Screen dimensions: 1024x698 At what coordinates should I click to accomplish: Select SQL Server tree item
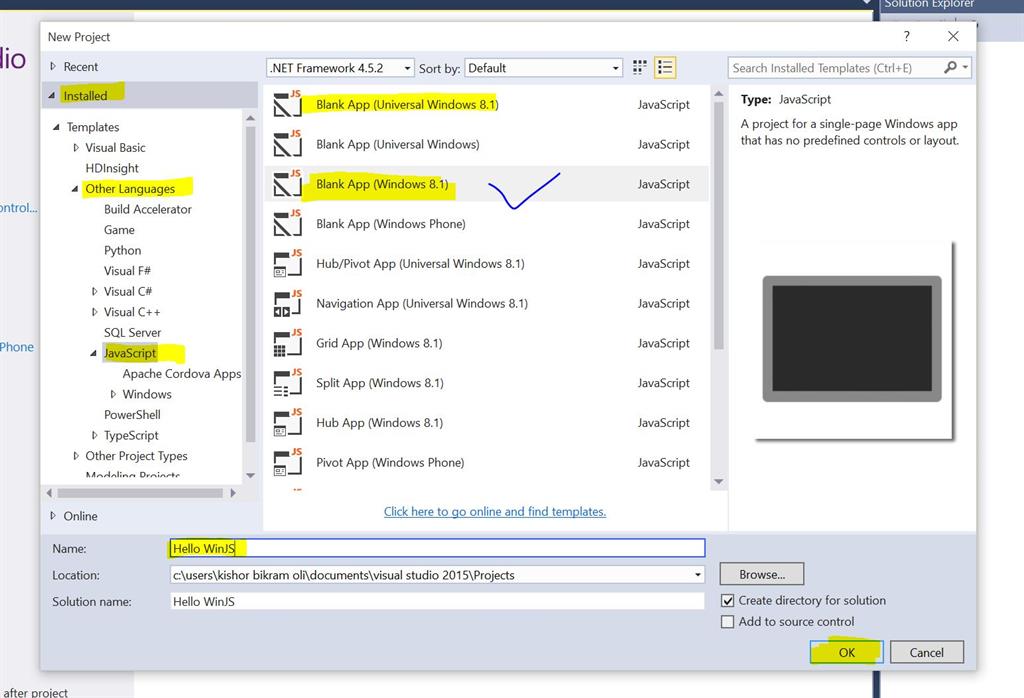132,332
